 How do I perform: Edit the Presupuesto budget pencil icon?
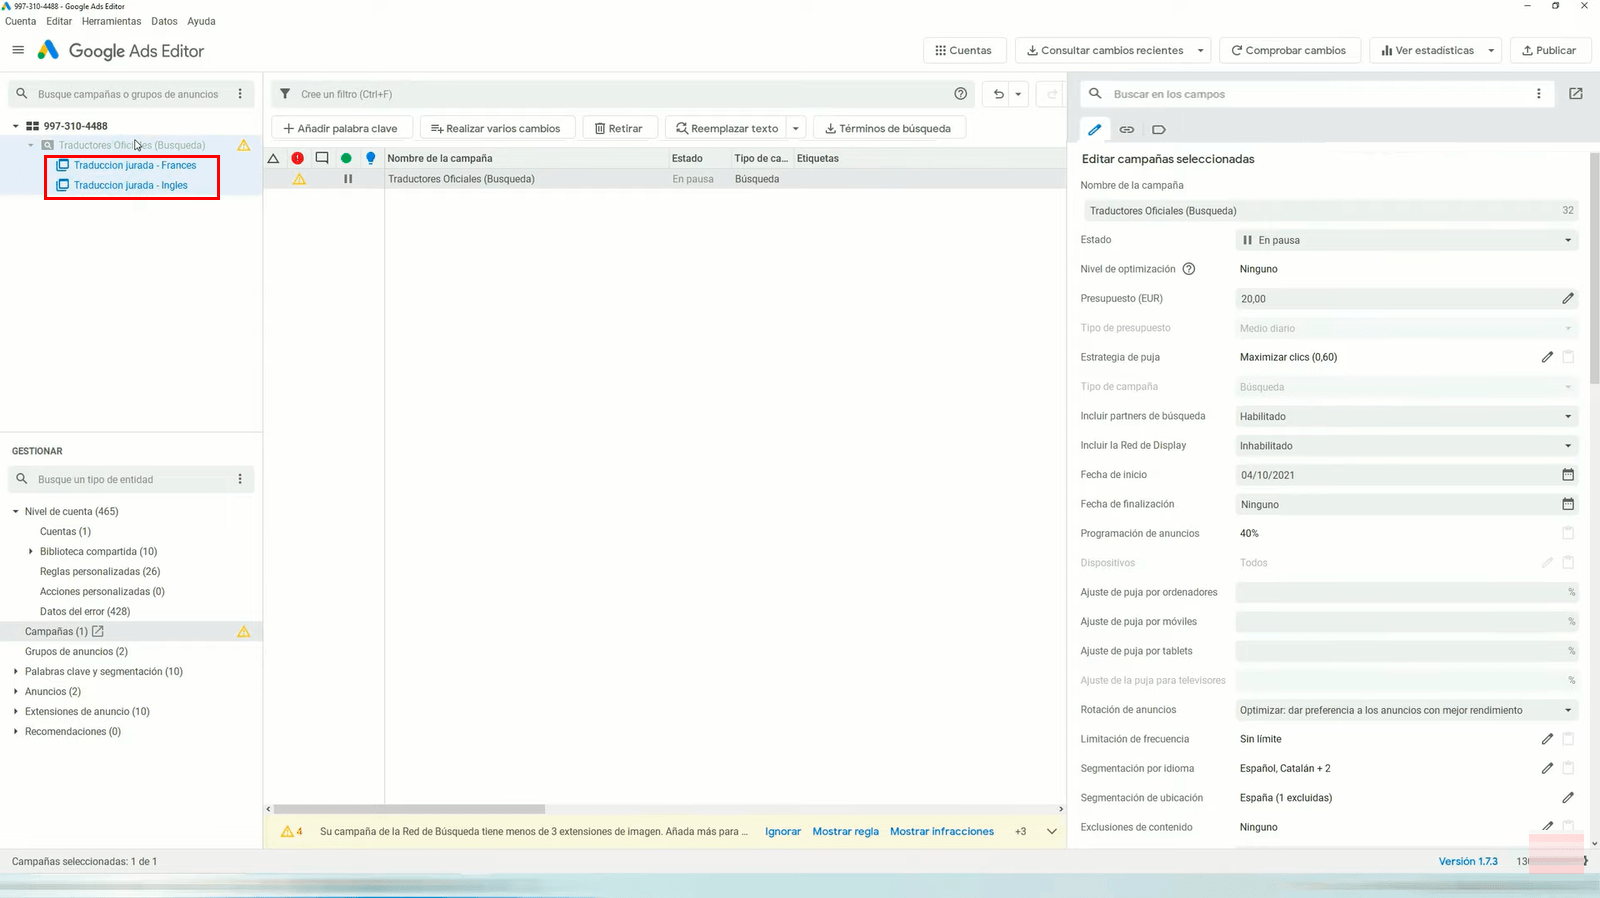tap(1568, 298)
